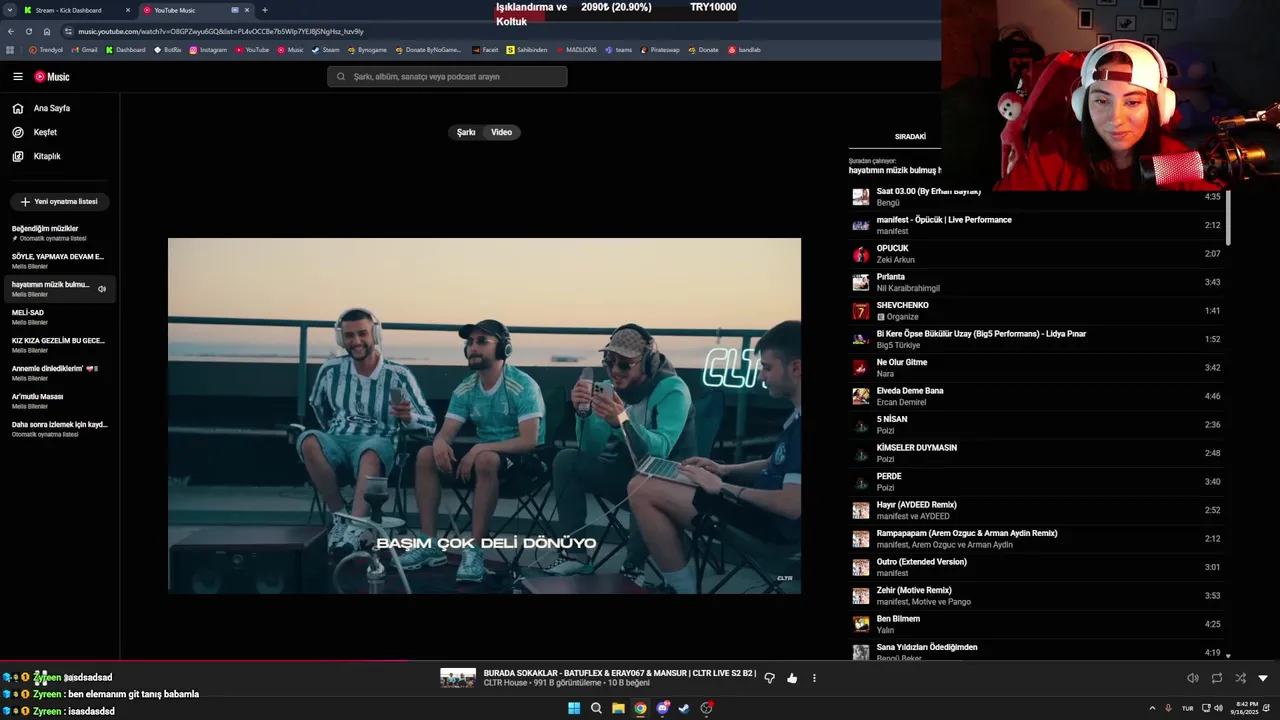Play PERDE by Poizi
Screen dimensions: 1280x720
pos(1036,482)
